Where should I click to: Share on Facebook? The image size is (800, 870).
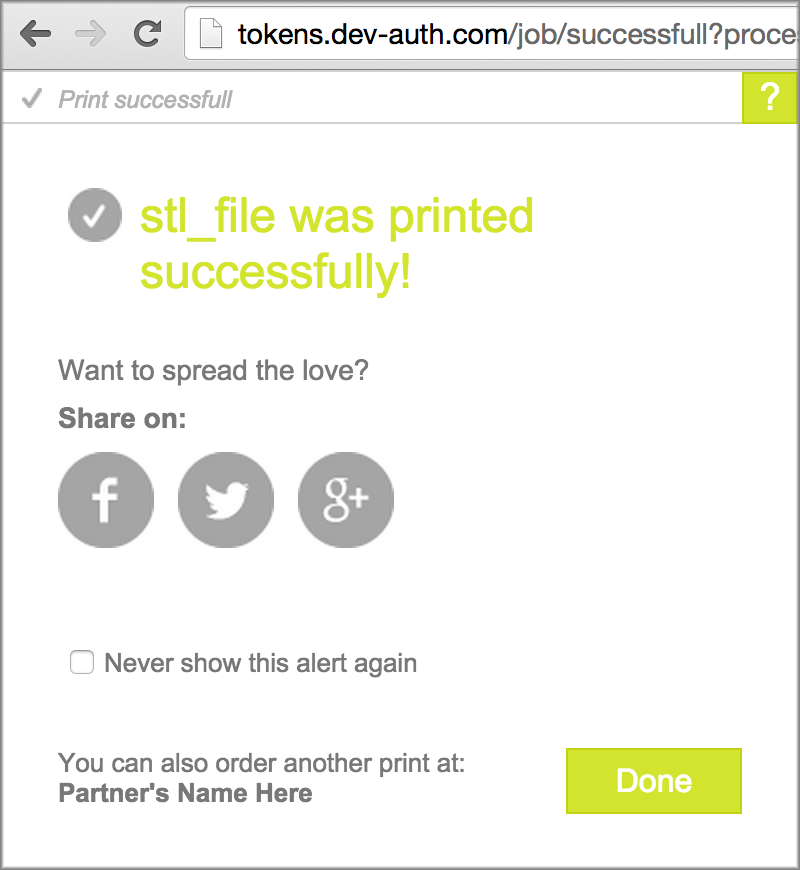click(106, 500)
